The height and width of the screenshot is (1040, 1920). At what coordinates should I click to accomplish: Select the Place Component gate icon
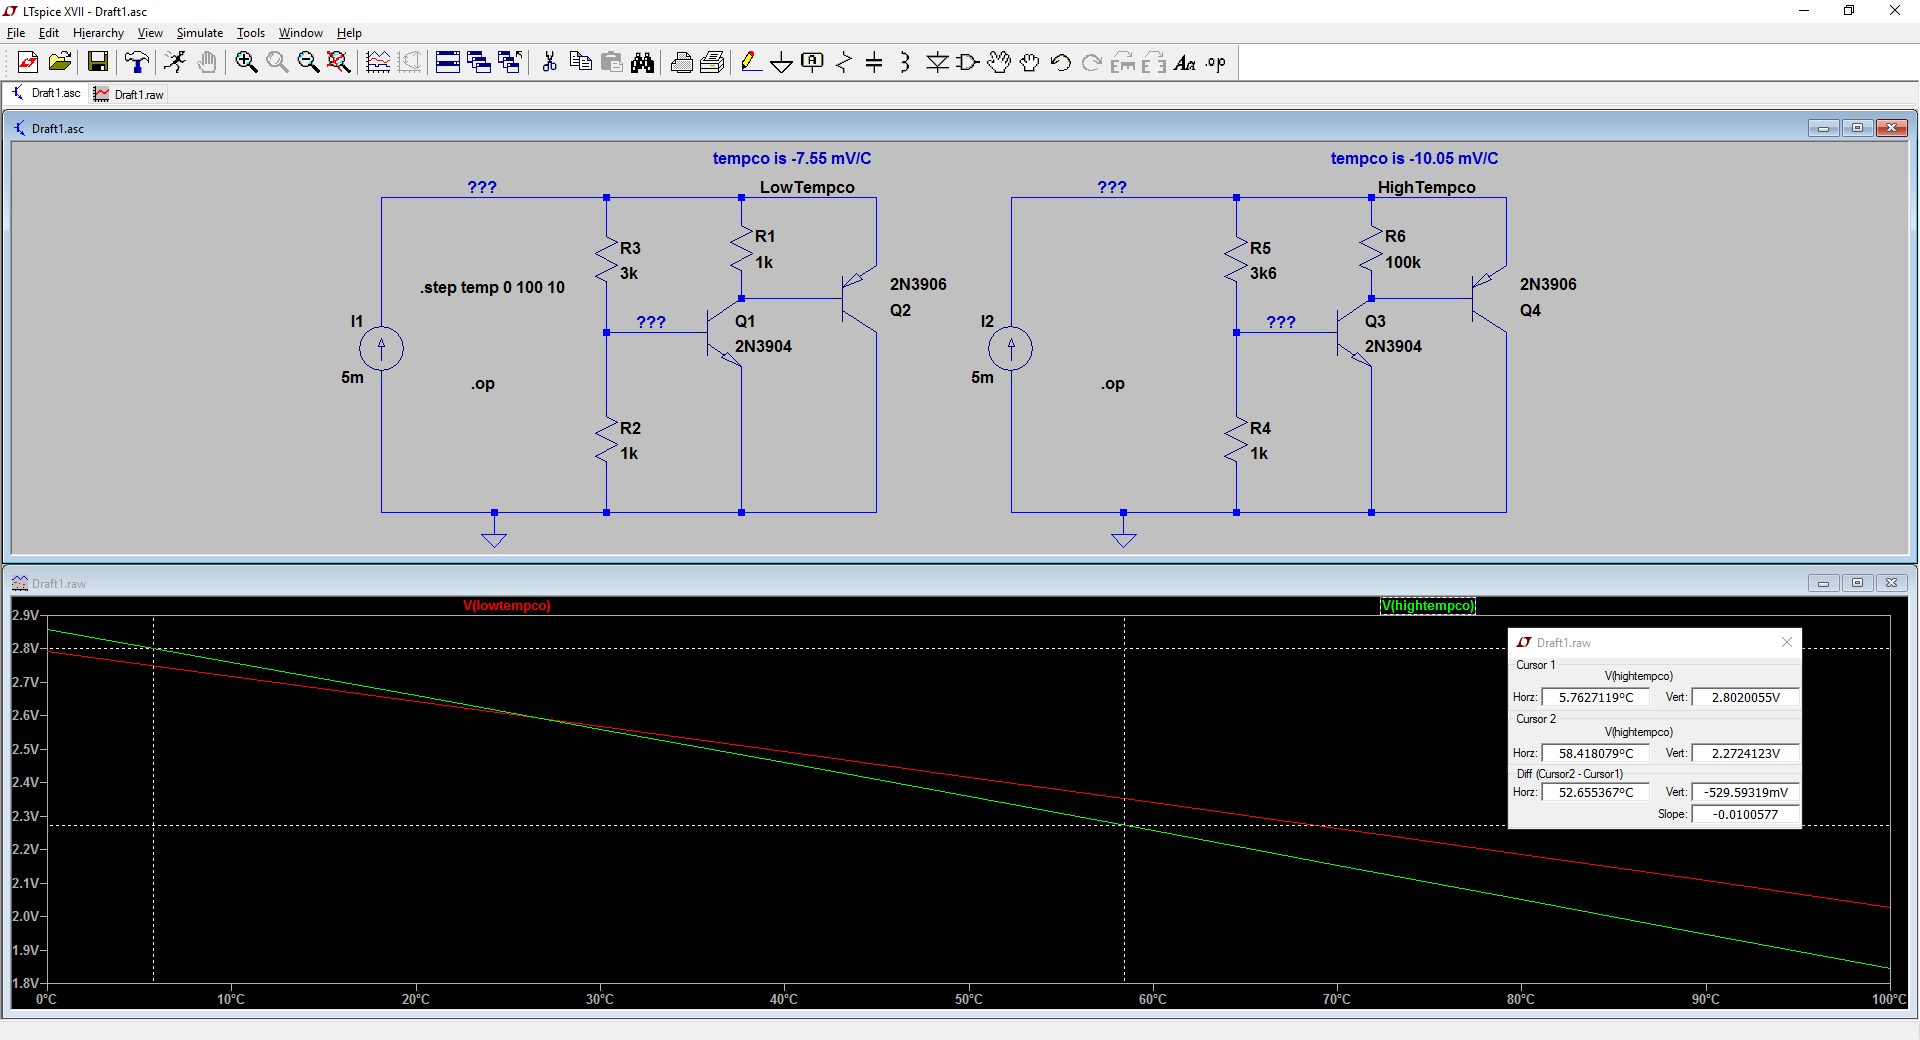tap(968, 62)
